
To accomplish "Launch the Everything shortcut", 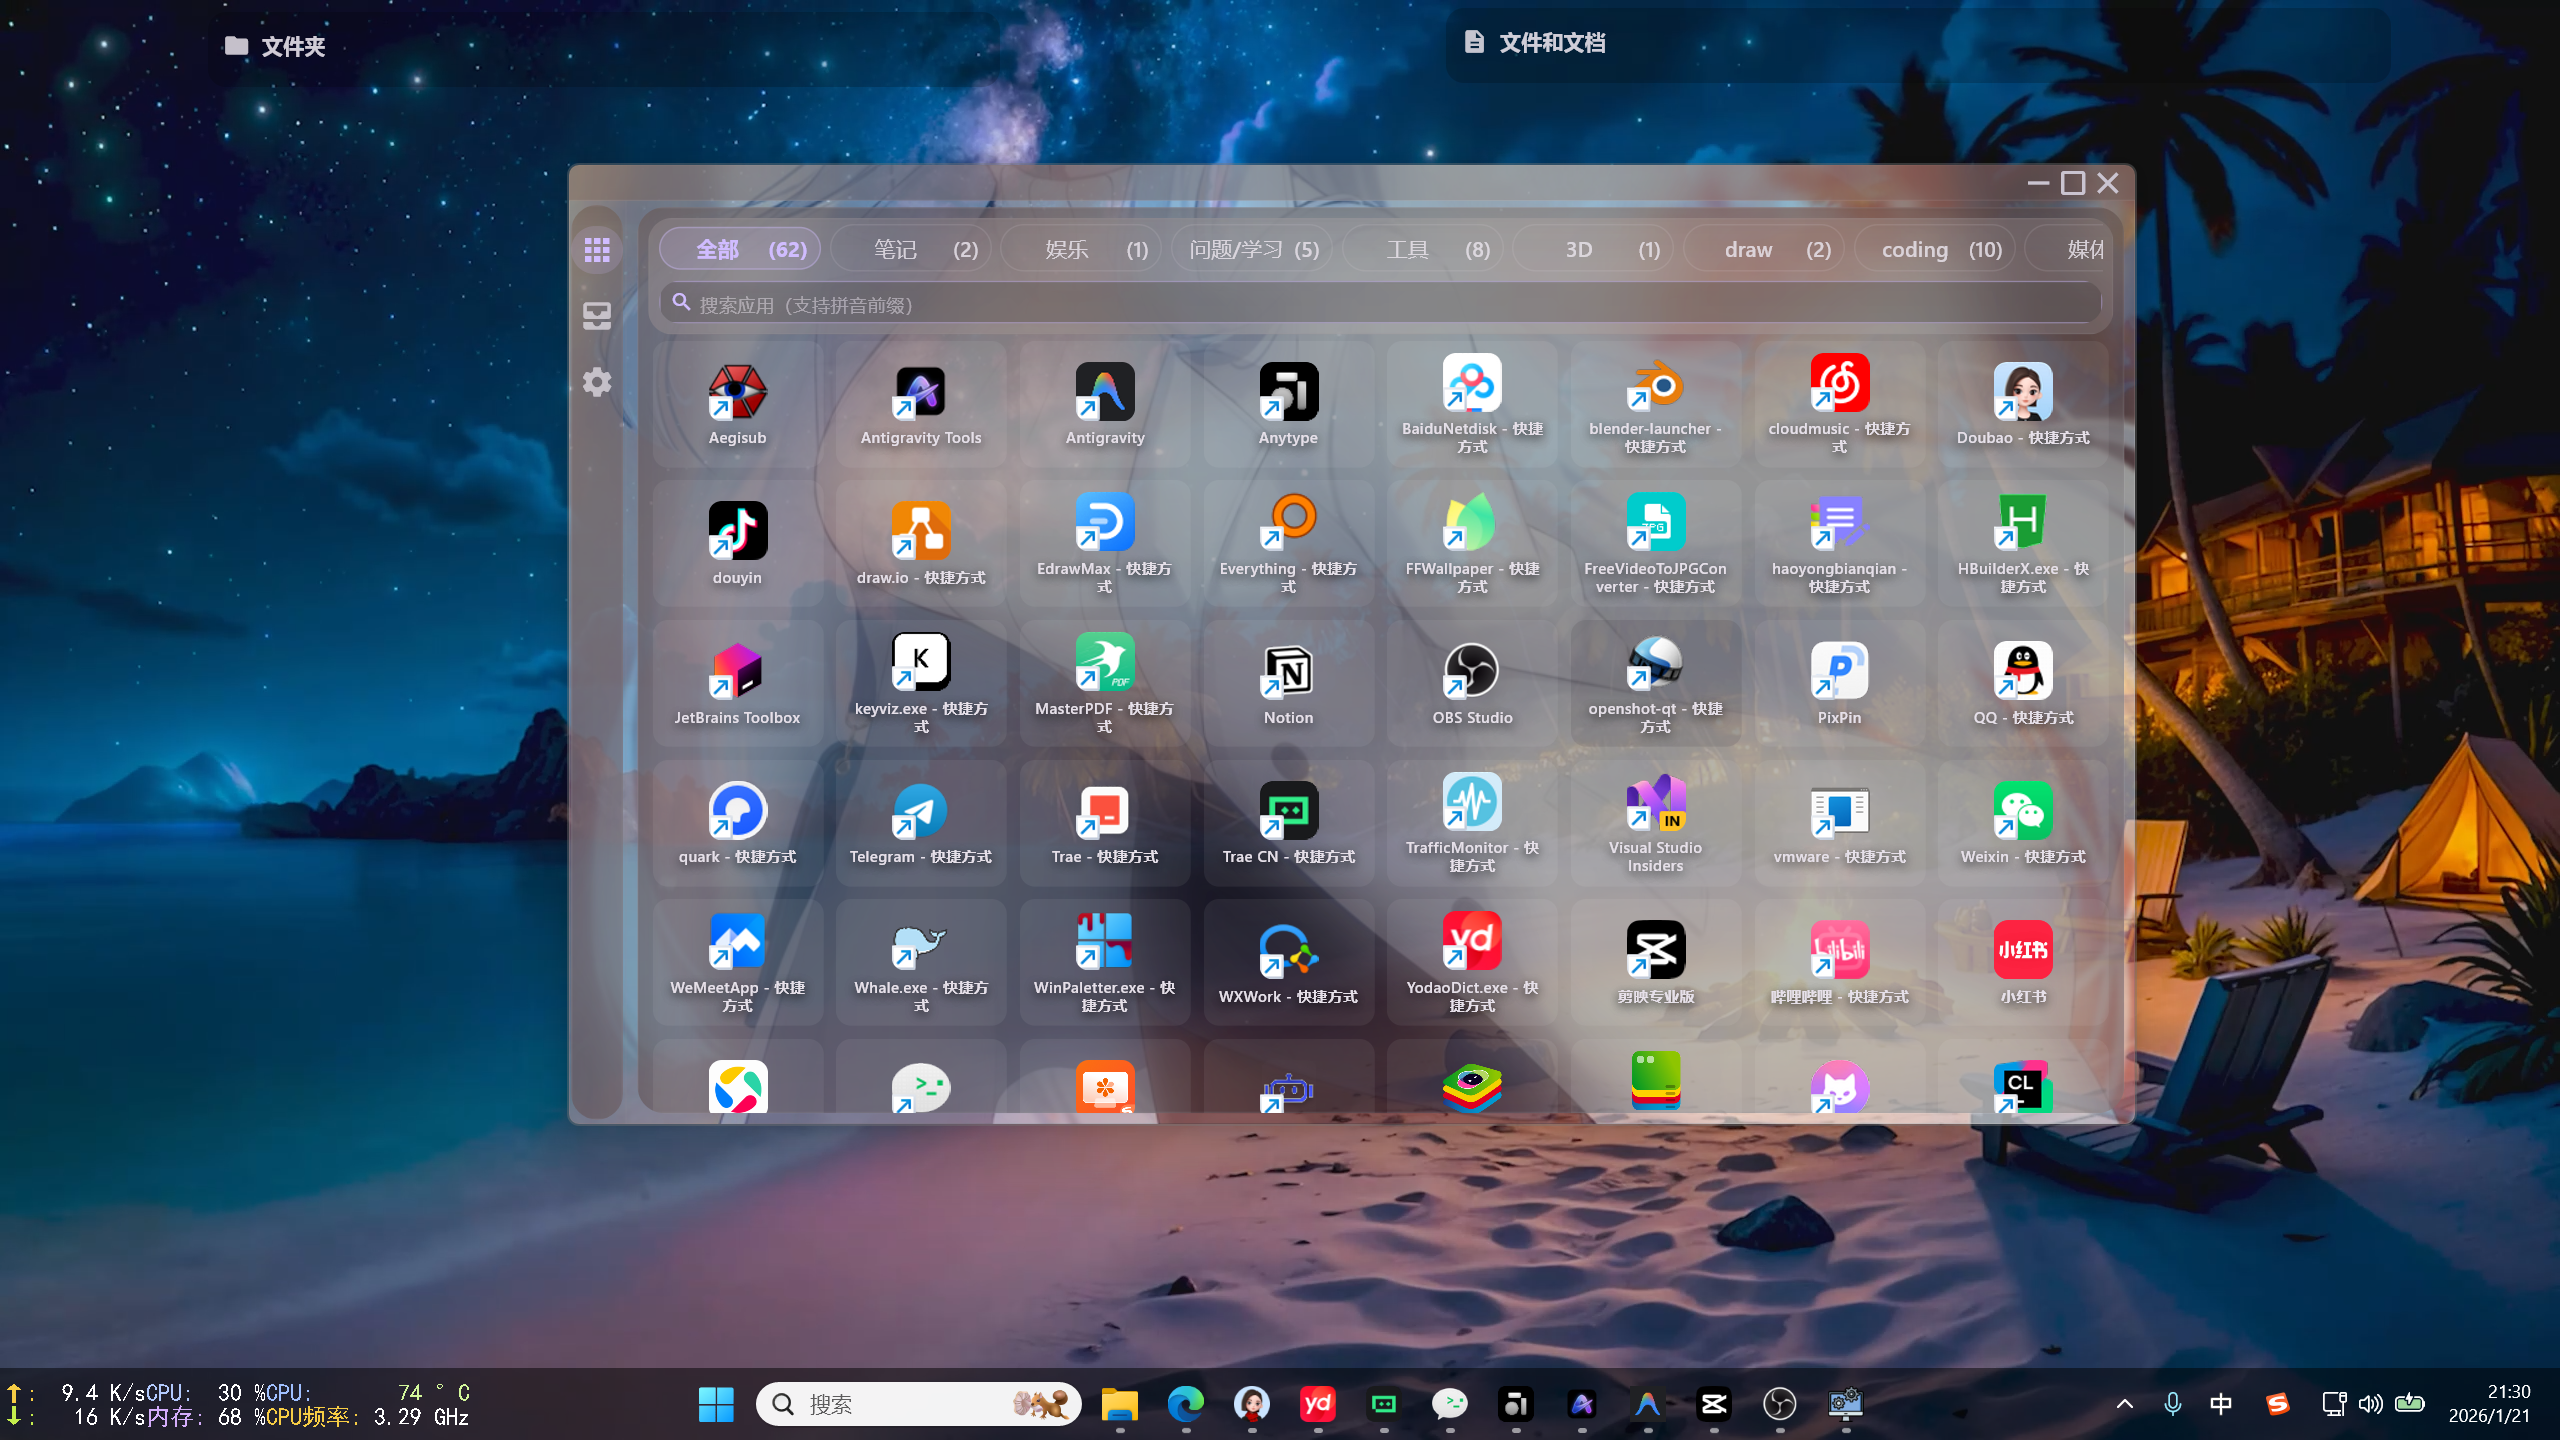I will [x=1287, y=540].
